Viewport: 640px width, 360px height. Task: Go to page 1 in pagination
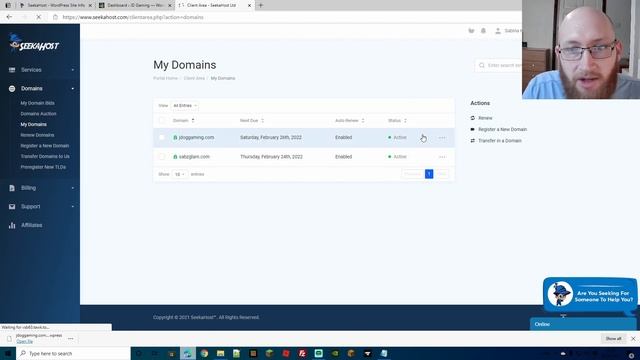pos(429,174)
